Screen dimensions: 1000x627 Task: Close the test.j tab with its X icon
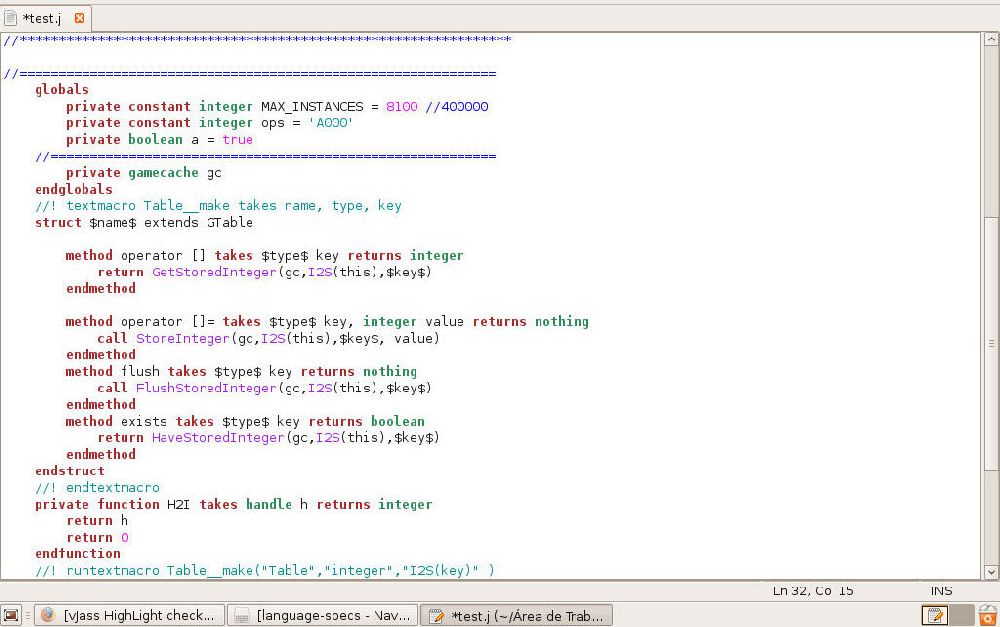click(79, 18)
